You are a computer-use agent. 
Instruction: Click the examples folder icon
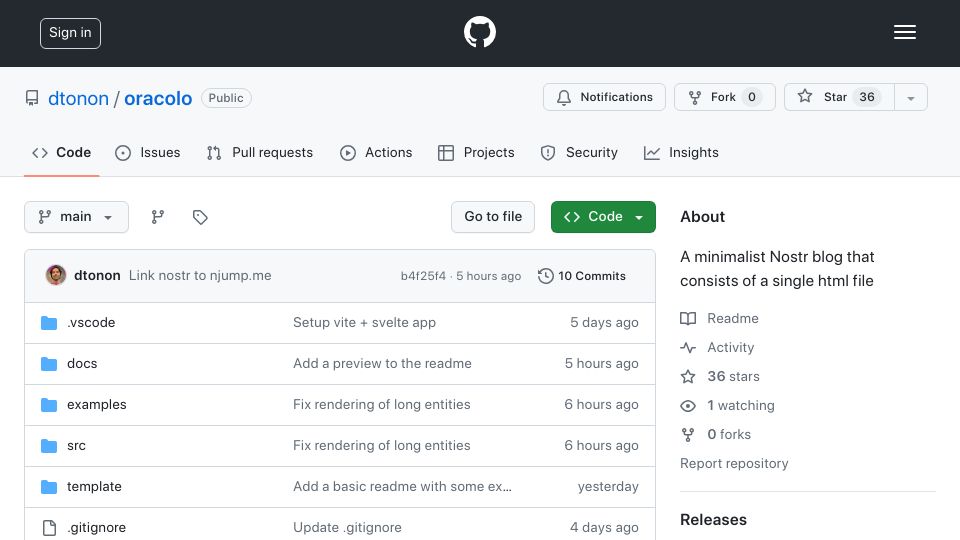(x=49, y=405)
